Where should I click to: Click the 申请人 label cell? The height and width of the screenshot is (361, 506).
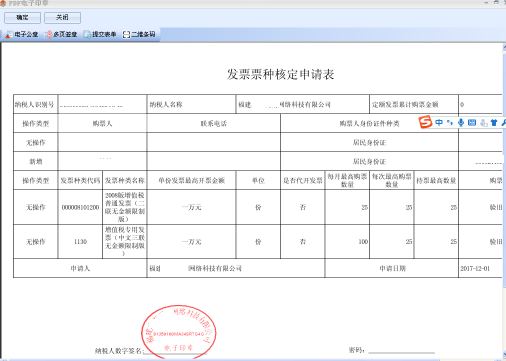click(80, 268)
